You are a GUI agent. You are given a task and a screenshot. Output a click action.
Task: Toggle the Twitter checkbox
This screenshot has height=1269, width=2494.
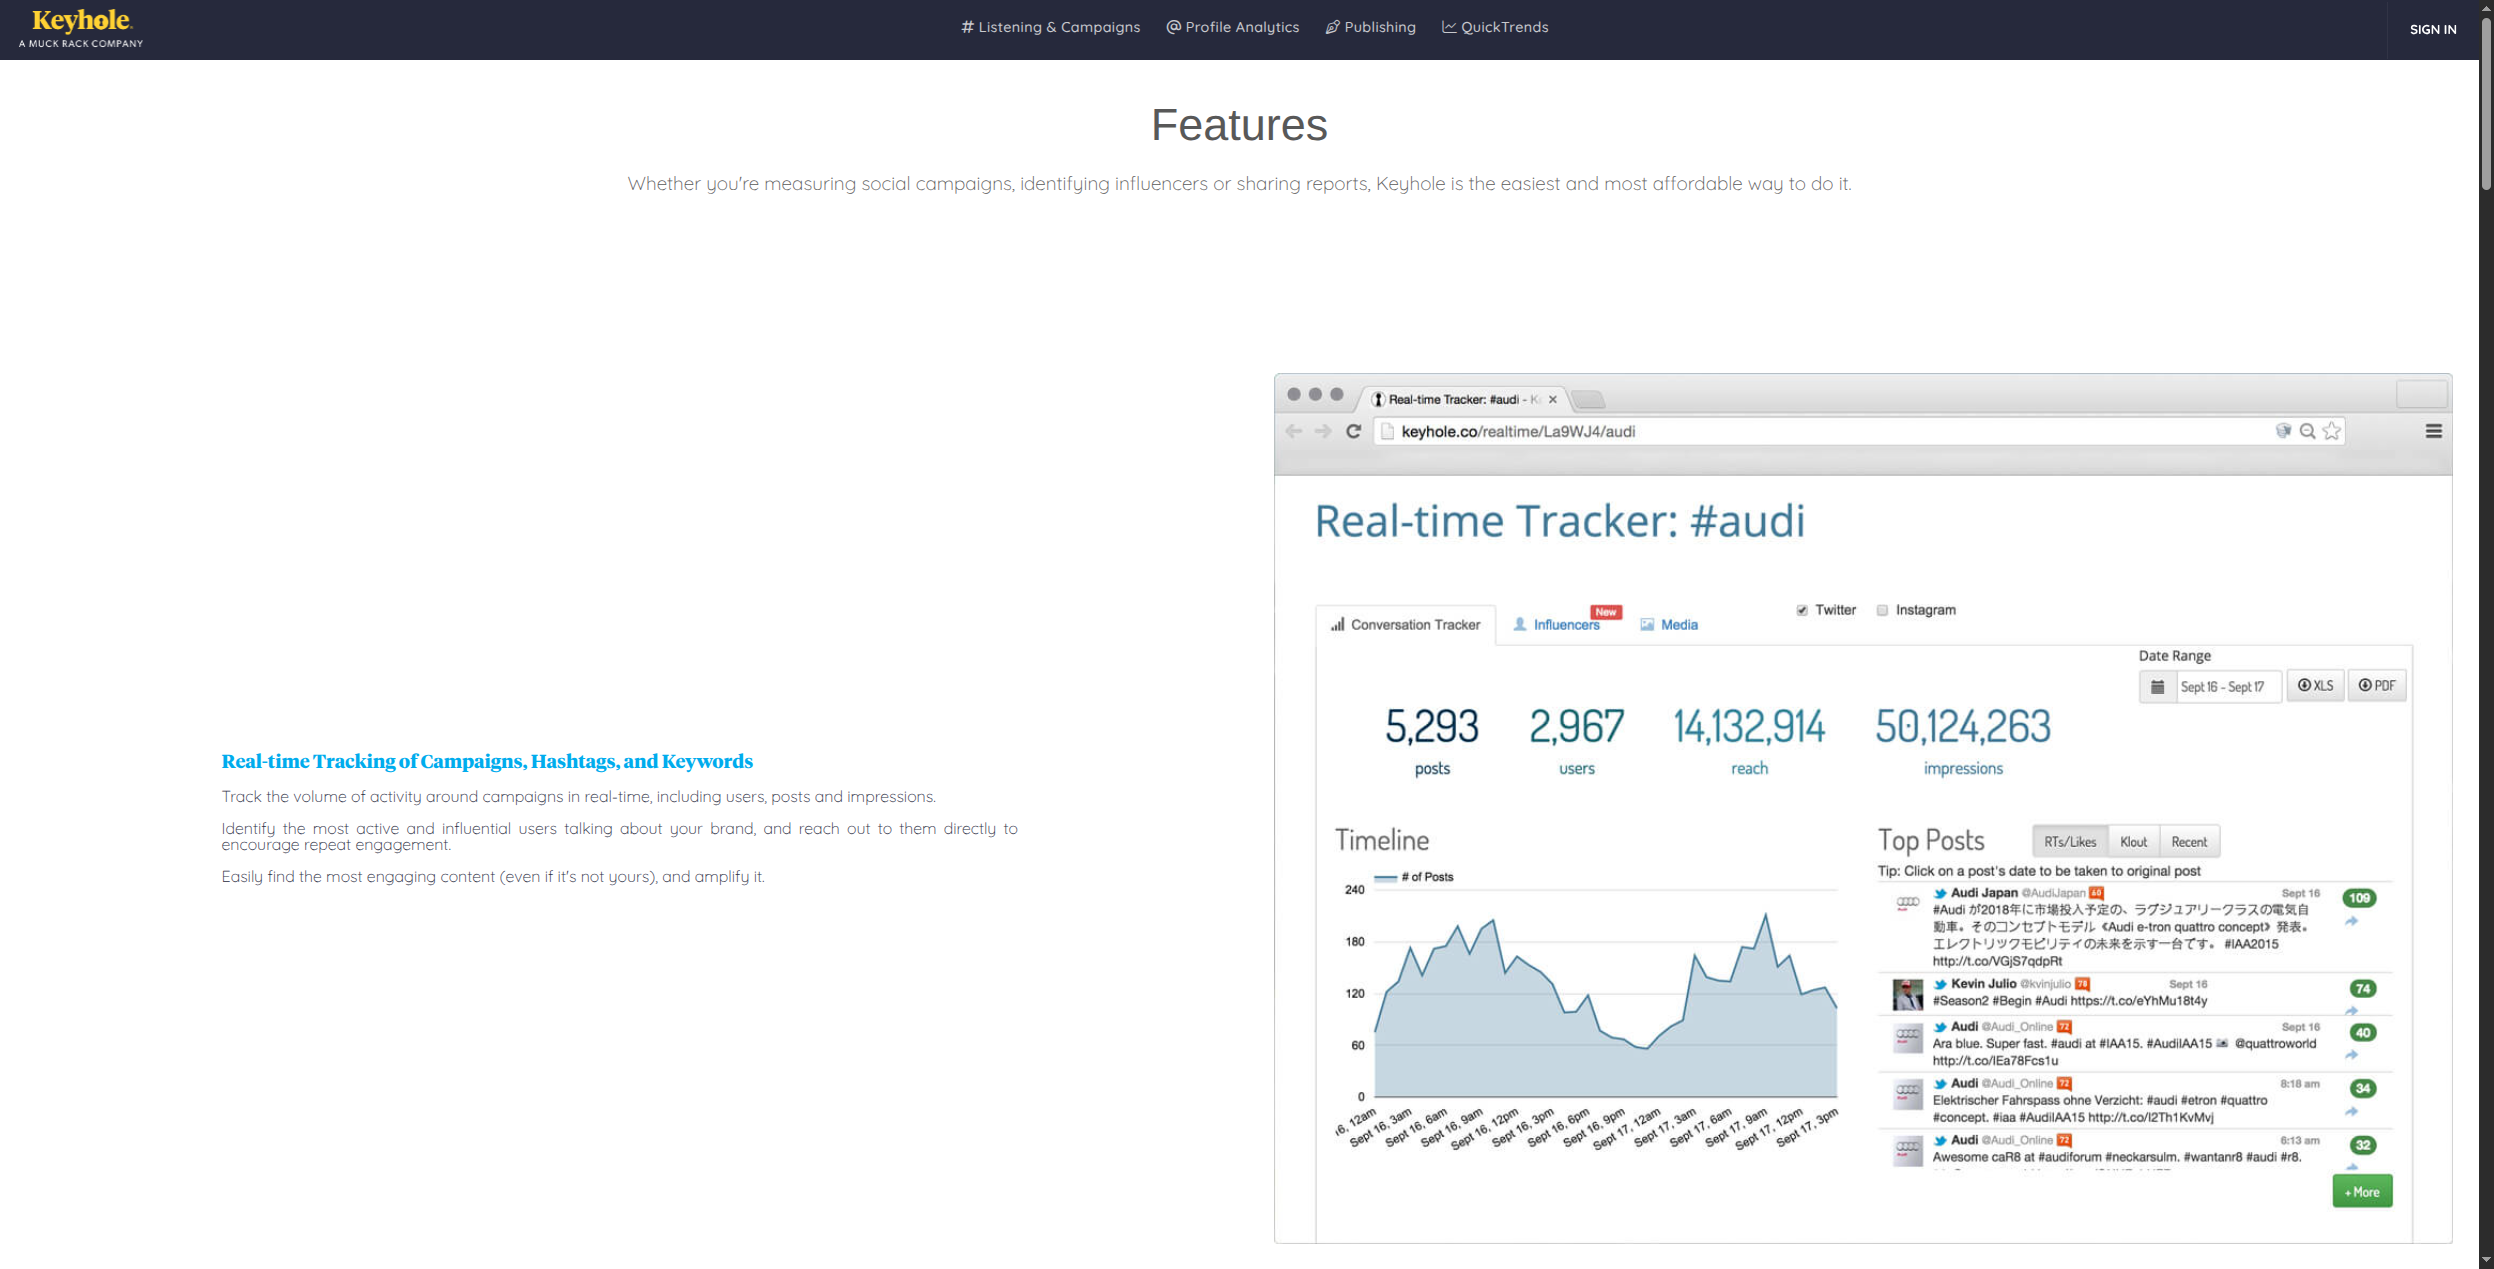tap(1802, 610)
